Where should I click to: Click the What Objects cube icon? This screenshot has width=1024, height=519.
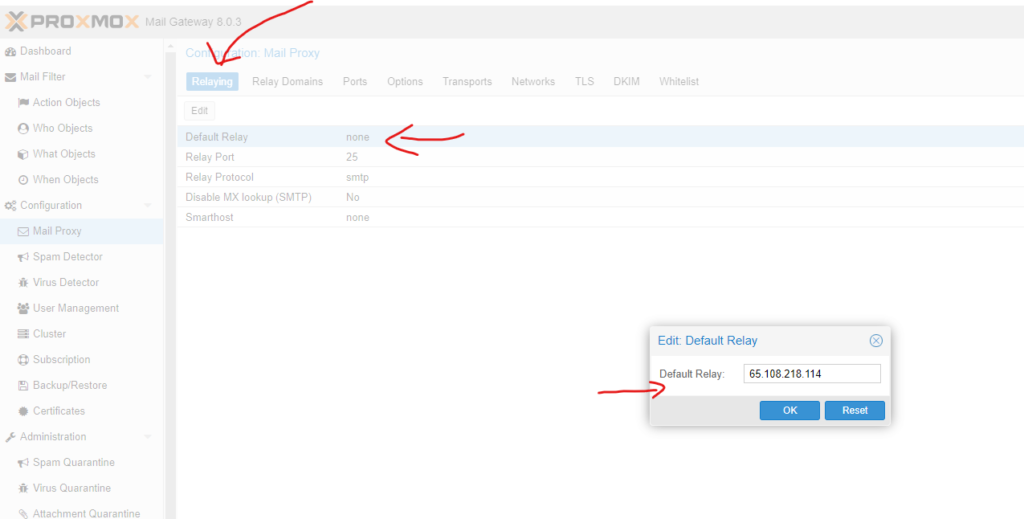point(23,154)
